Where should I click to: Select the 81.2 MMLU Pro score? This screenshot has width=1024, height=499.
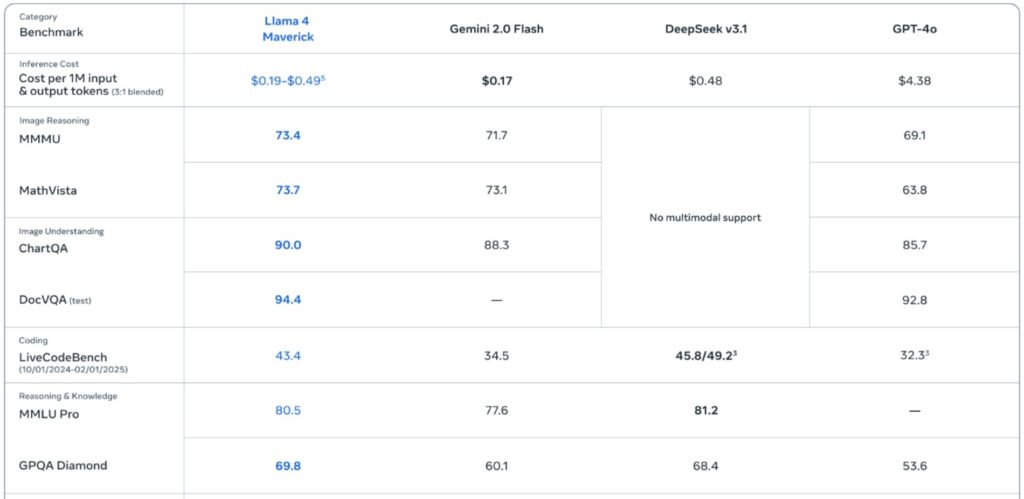704,410
